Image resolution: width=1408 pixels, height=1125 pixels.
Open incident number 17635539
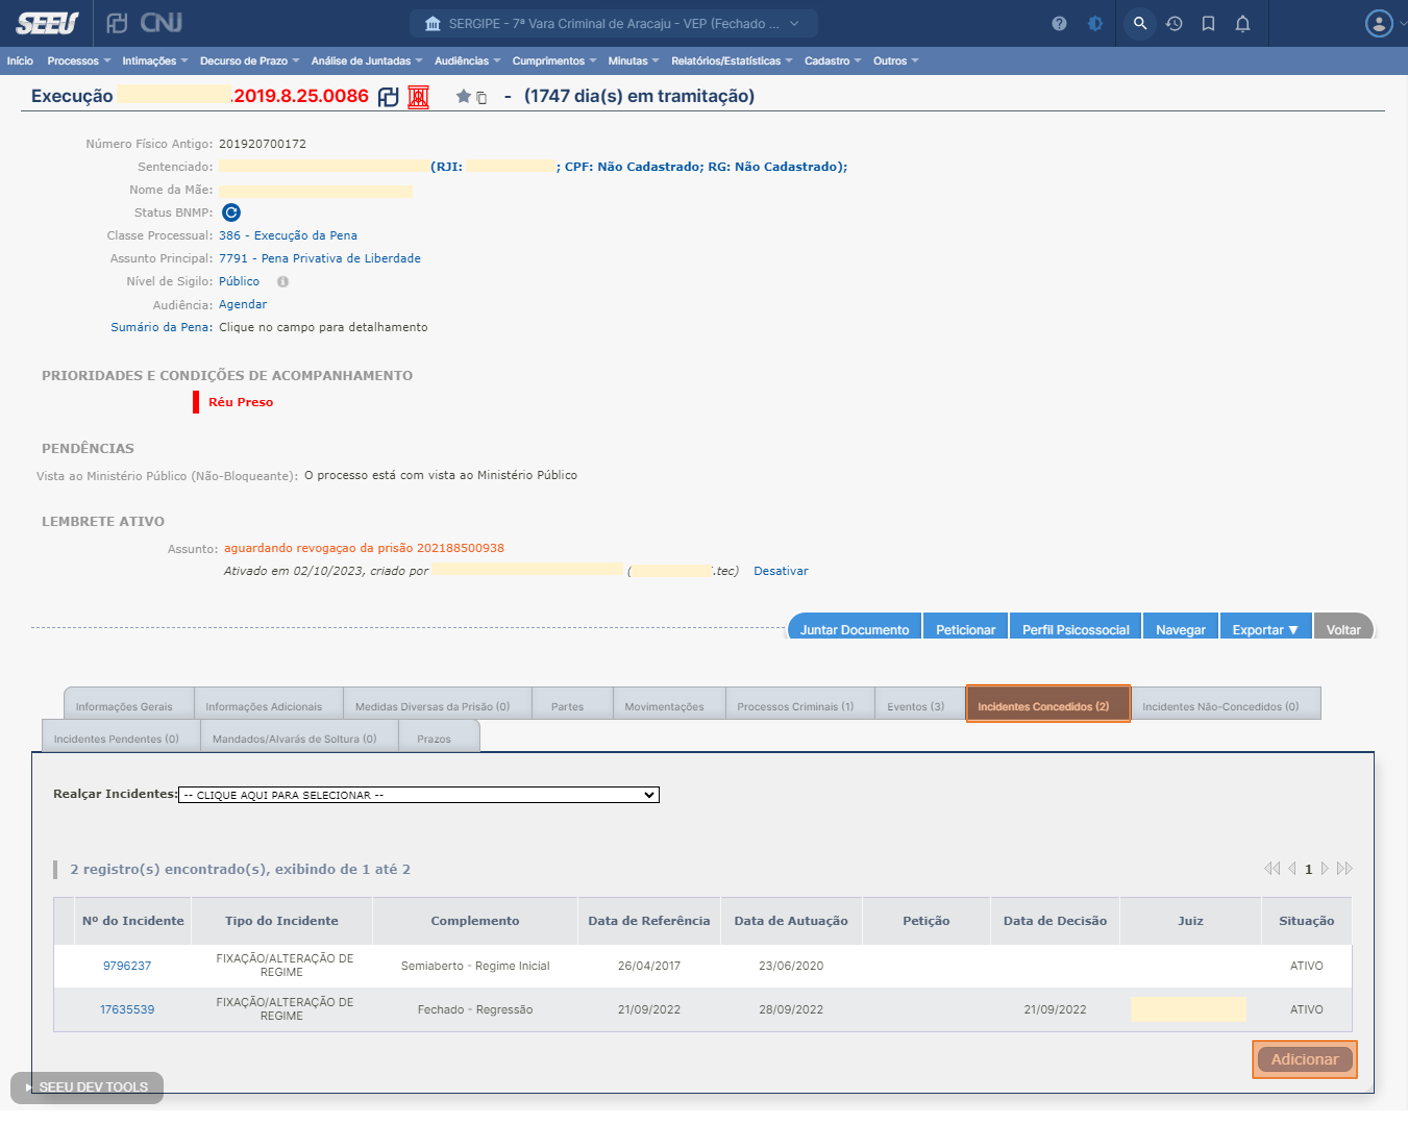coord(127,1010)
